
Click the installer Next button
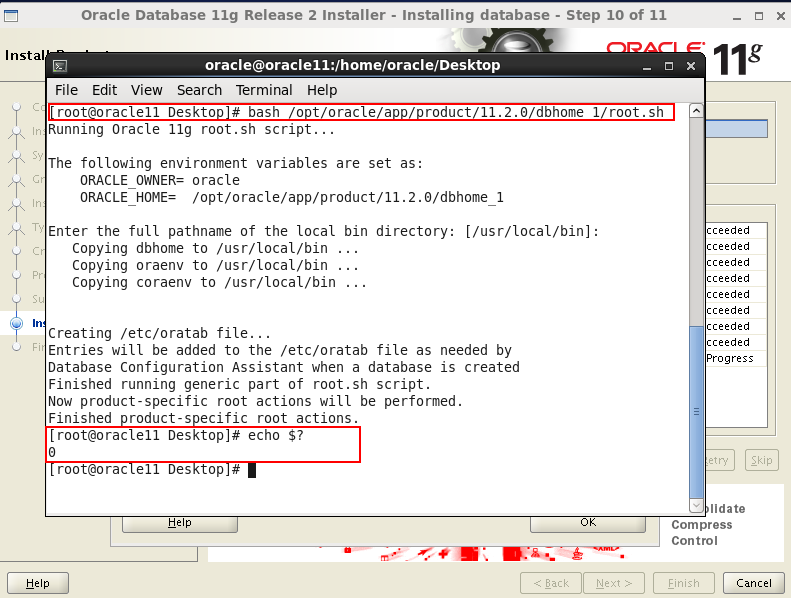(614, 583)
